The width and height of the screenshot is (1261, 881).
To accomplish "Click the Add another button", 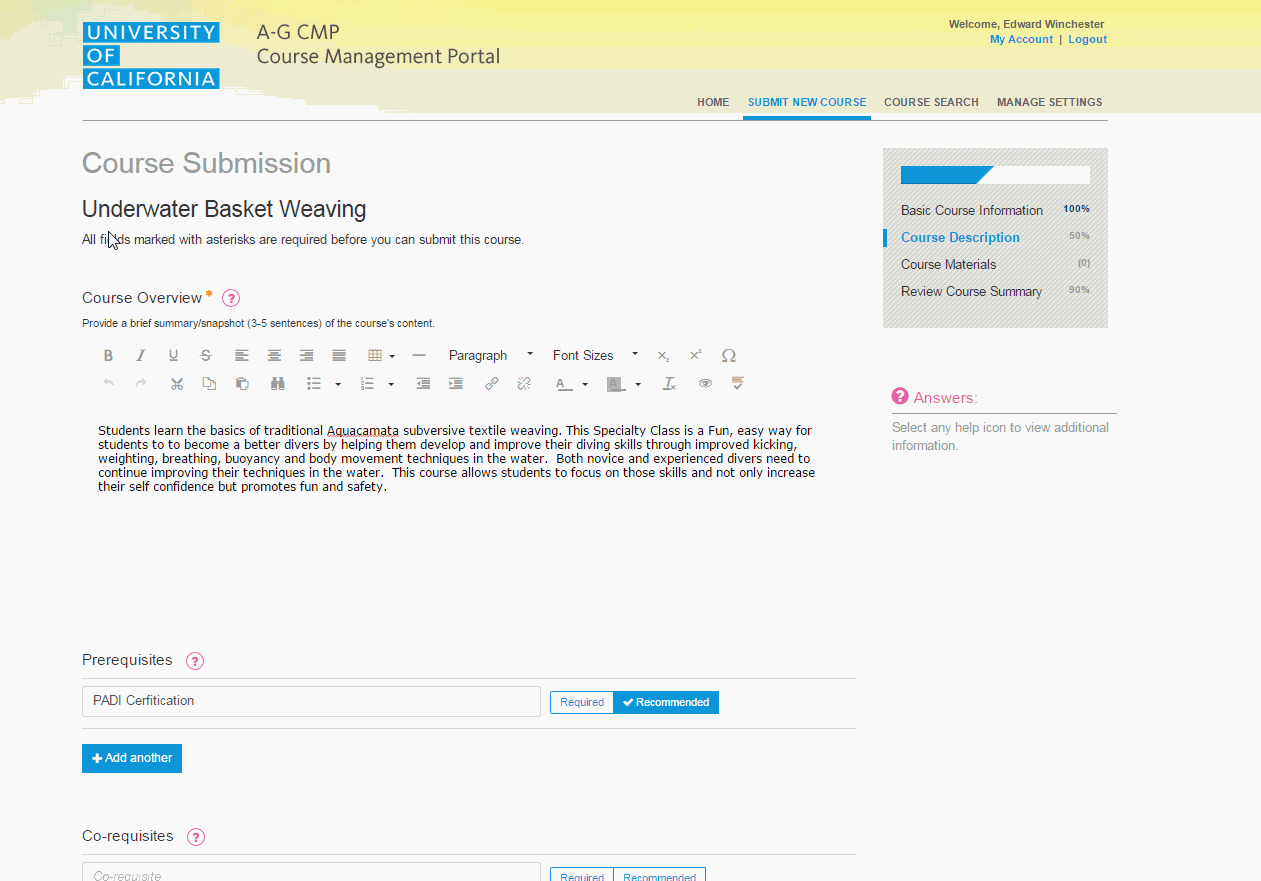I will [x=132, y=758].
